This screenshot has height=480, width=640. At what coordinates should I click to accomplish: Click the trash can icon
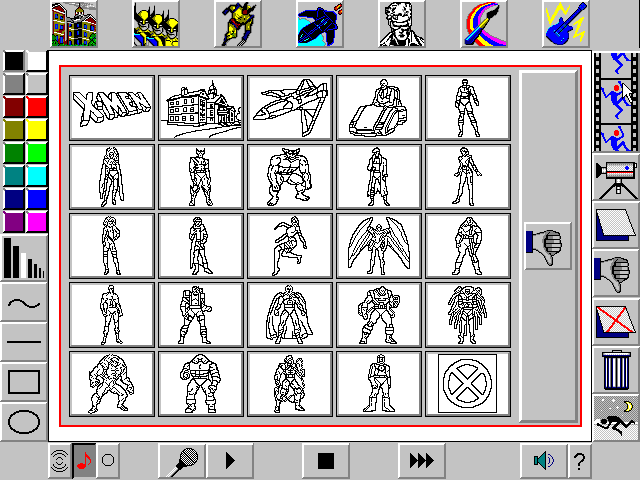pos(616,370)
